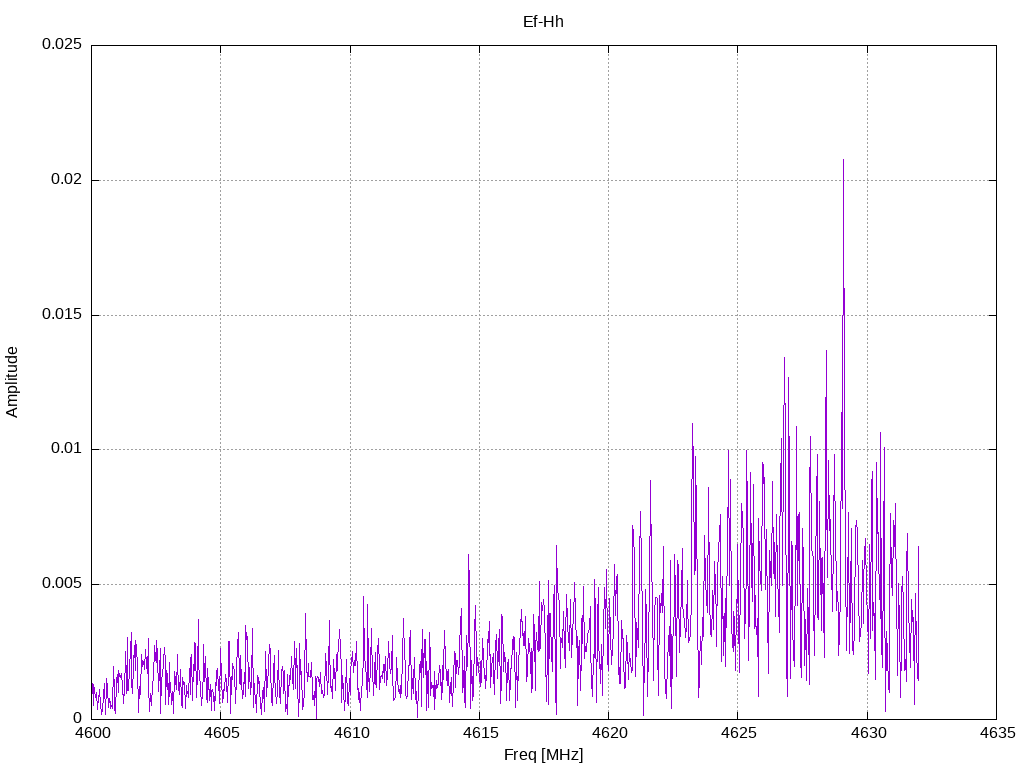Click the 4600 x-axis tick label

coord(91,733)
